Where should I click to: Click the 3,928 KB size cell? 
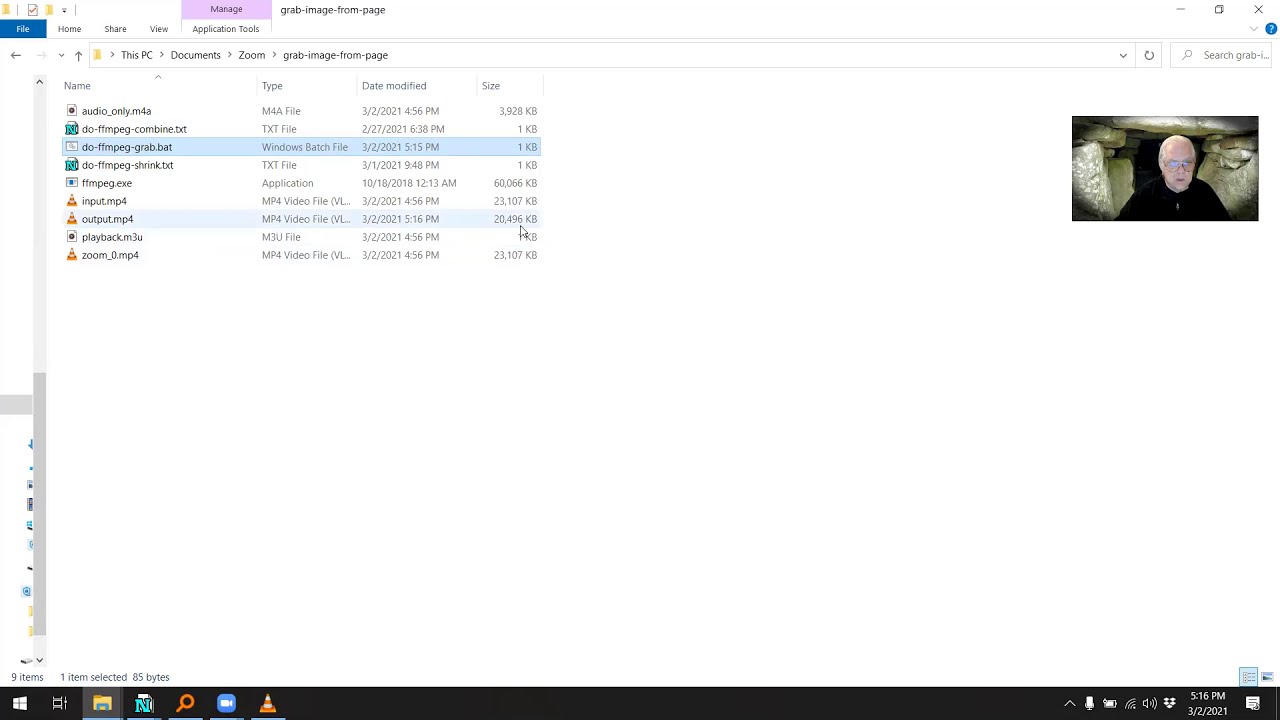(518, 111)
